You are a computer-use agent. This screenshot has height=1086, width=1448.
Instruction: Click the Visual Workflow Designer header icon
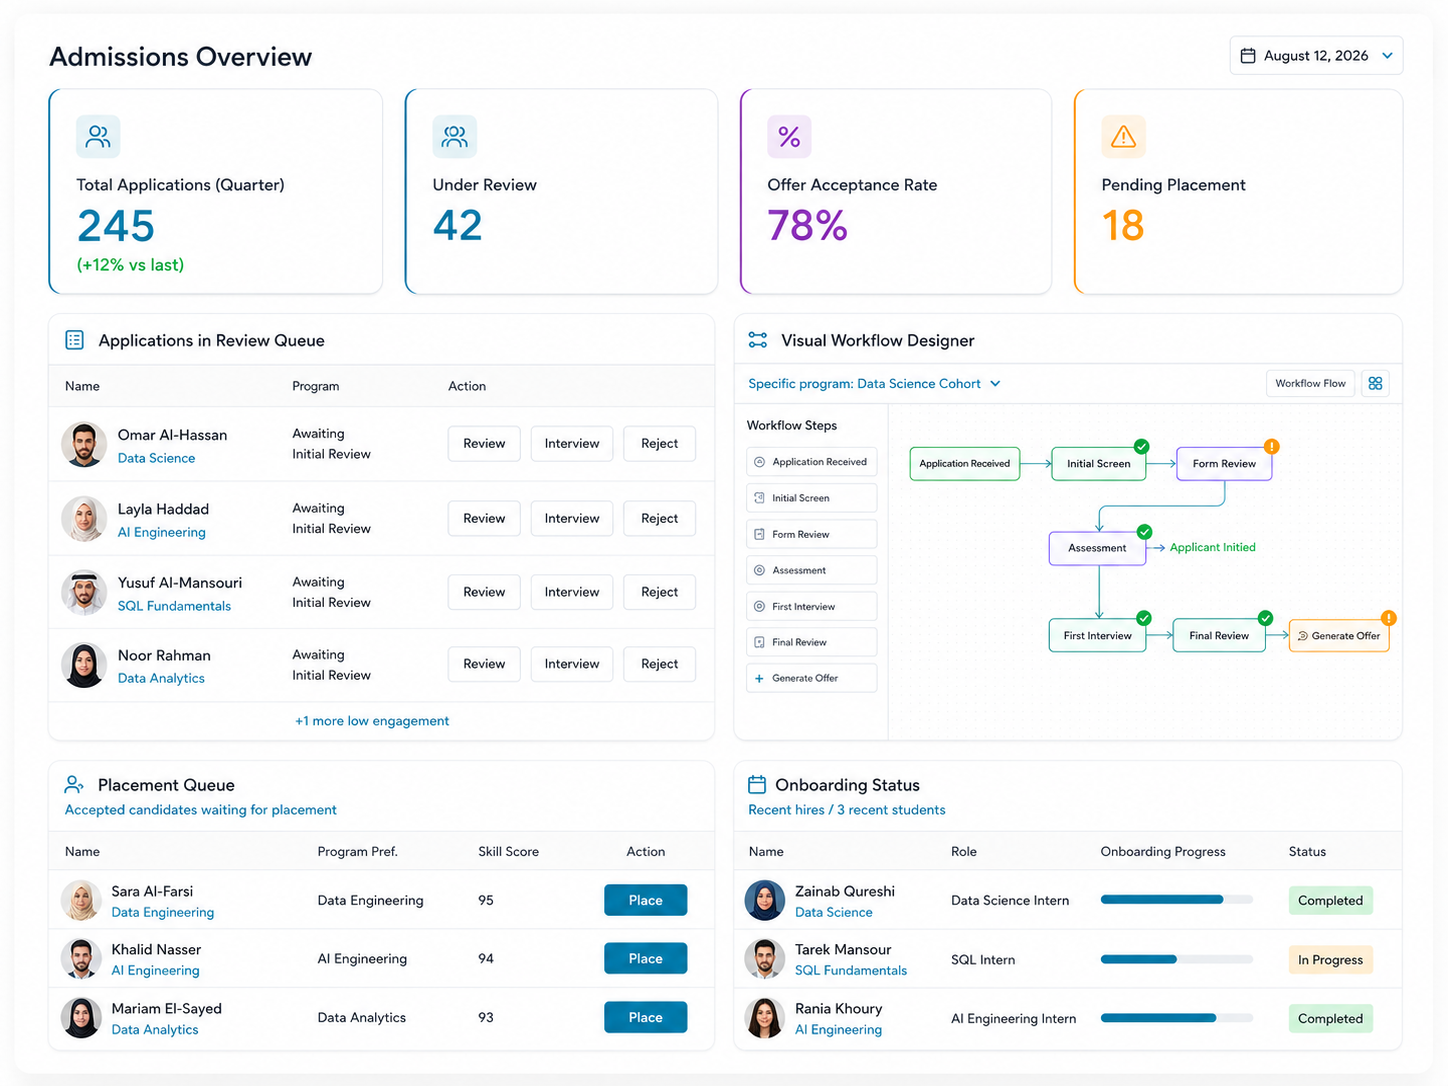point(758,340)
